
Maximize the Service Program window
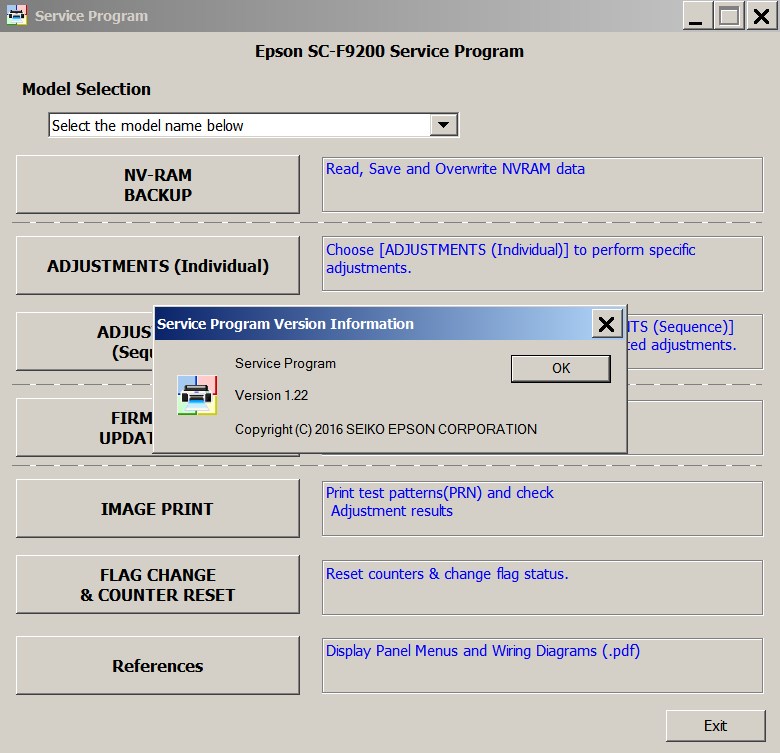click(x=729, y=16)
